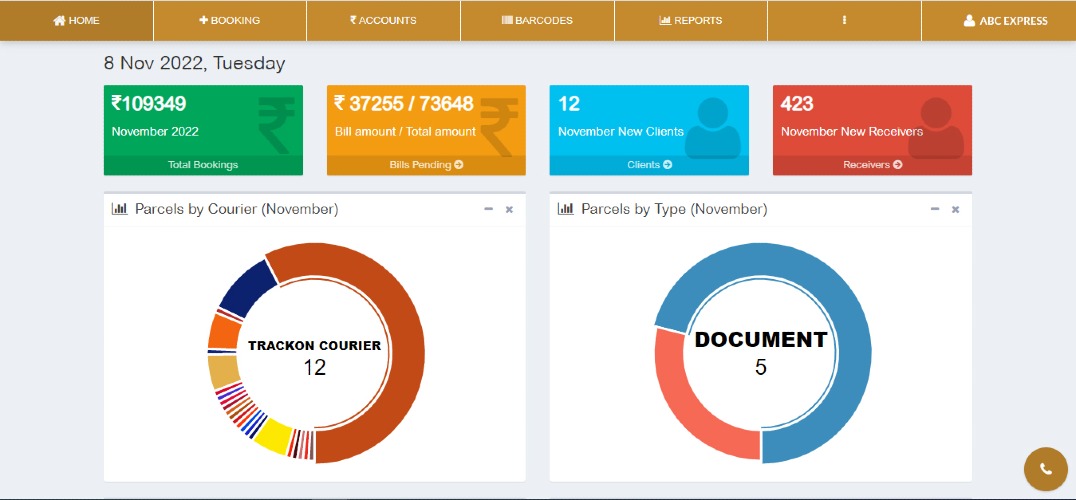Open the exclamation mark menu item
This screenshot has height=500, width=1076.
click(844, 21)
